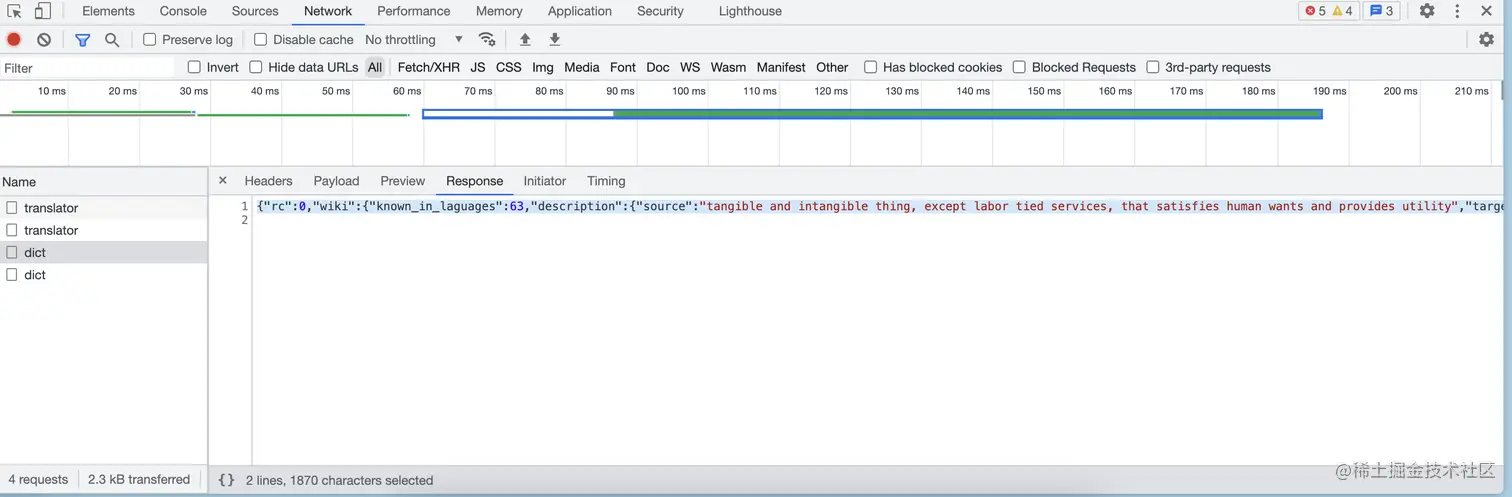The image size is (1512, 497).
Task: Show the Initiator tab
Action: (x=545, y=181)
